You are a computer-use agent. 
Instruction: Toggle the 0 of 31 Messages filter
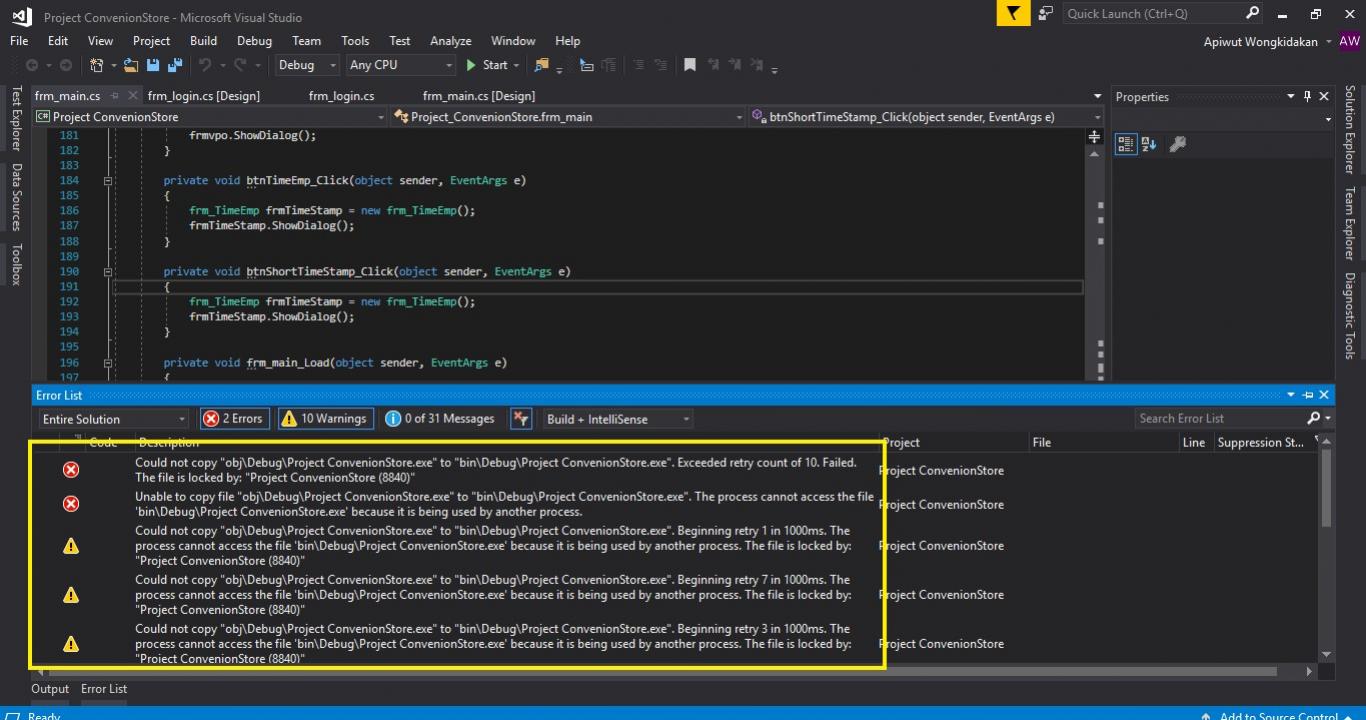click(x=440, y=419)
